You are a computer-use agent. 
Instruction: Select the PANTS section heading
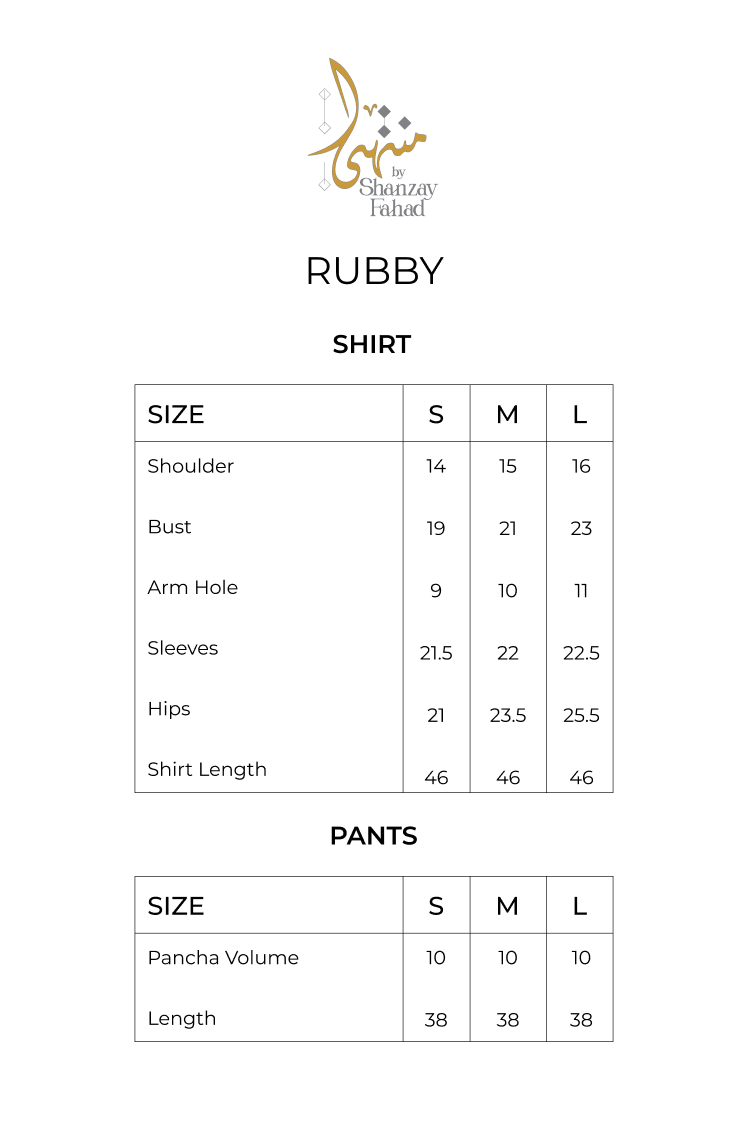pyautogui.click(x=373, y=836)
